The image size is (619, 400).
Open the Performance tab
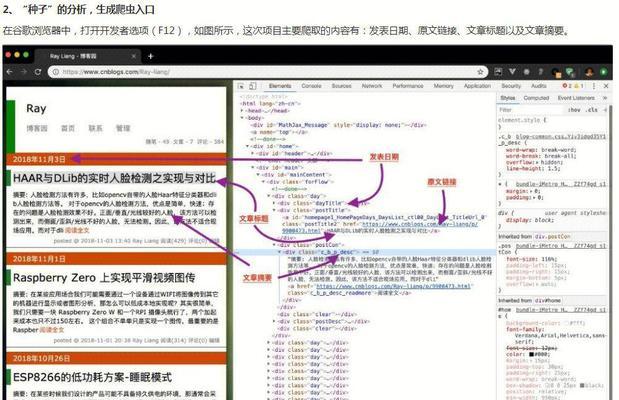408,86
